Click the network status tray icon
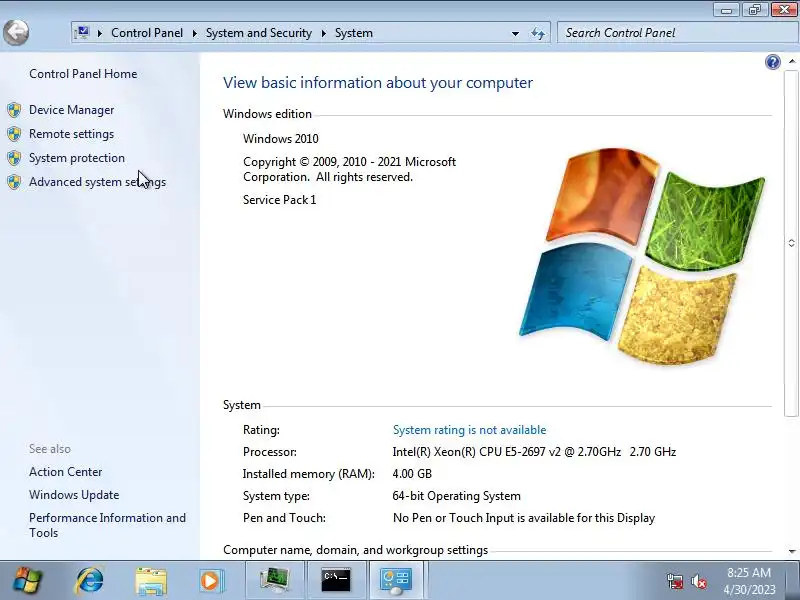This screenshot has height=600, width=800. pos(674,581)
